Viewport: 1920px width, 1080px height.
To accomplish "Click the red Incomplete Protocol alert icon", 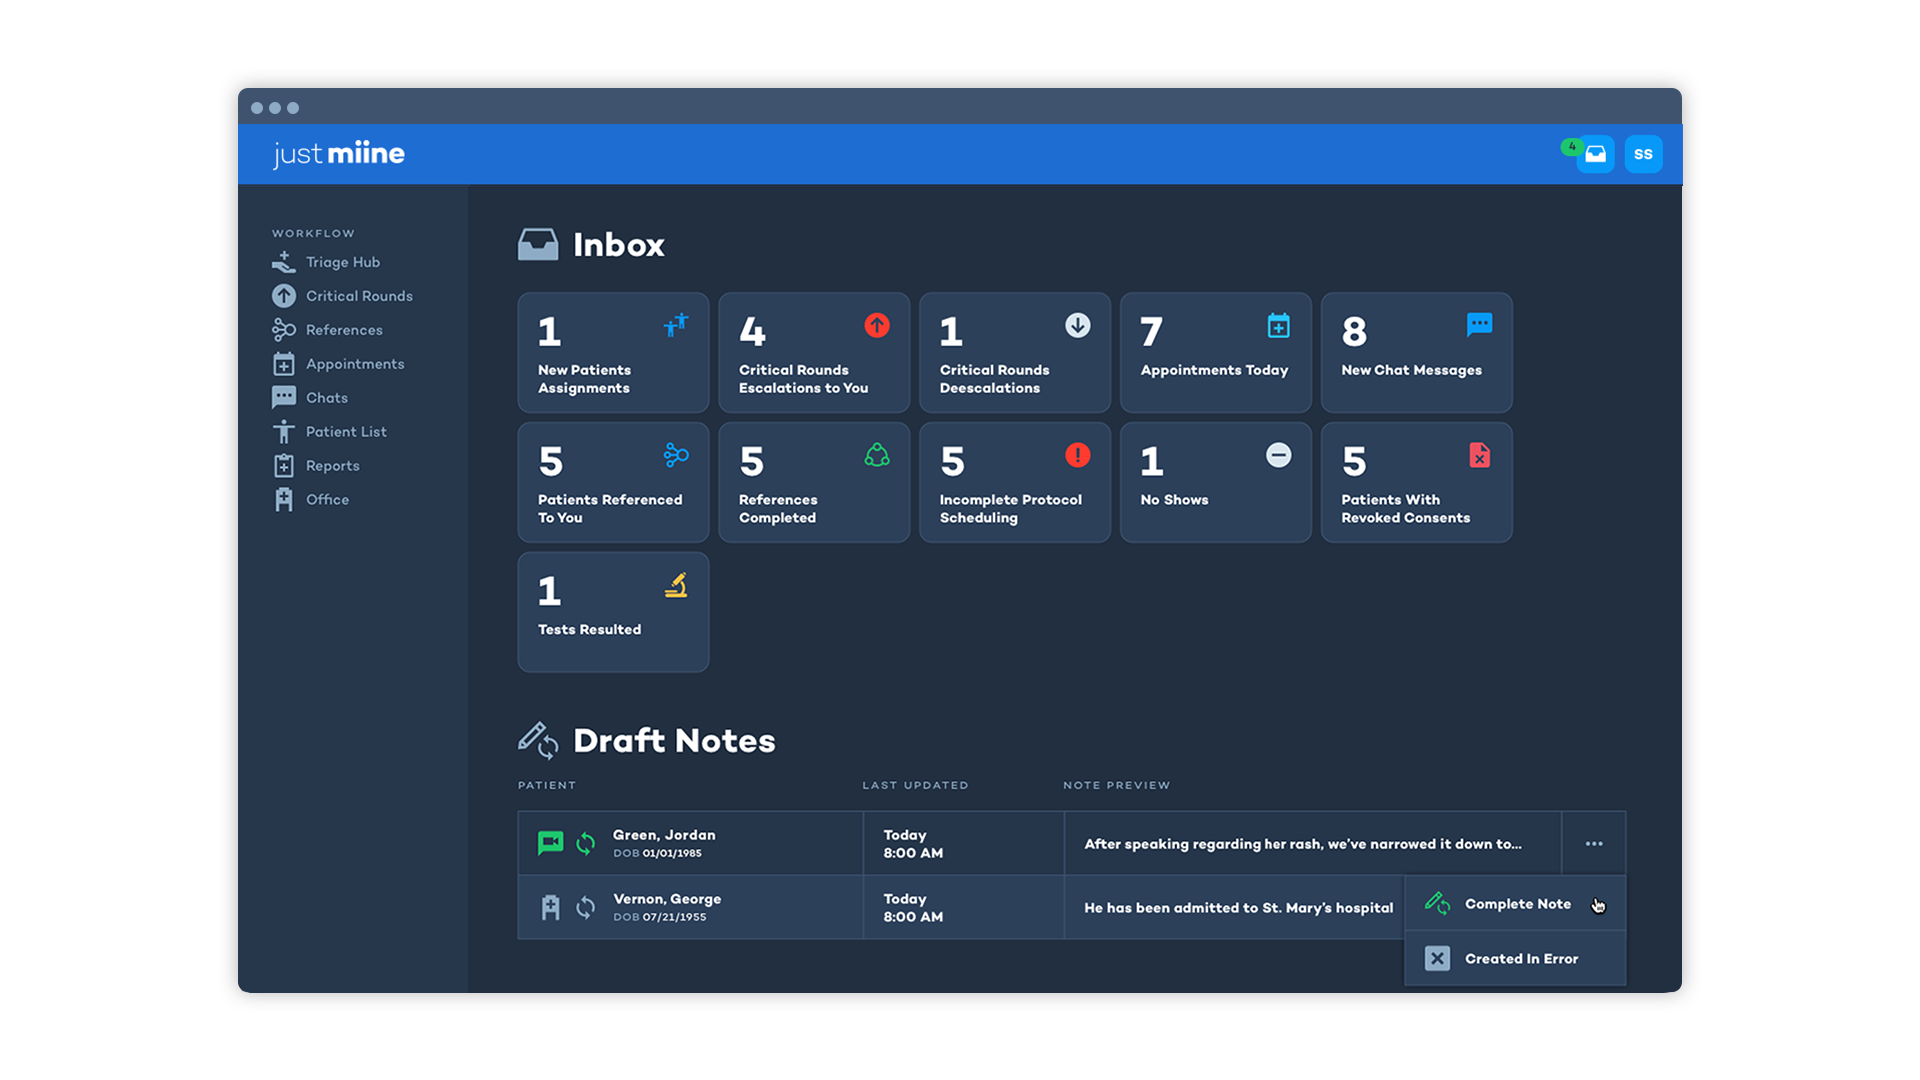I will click(1078, 455).
